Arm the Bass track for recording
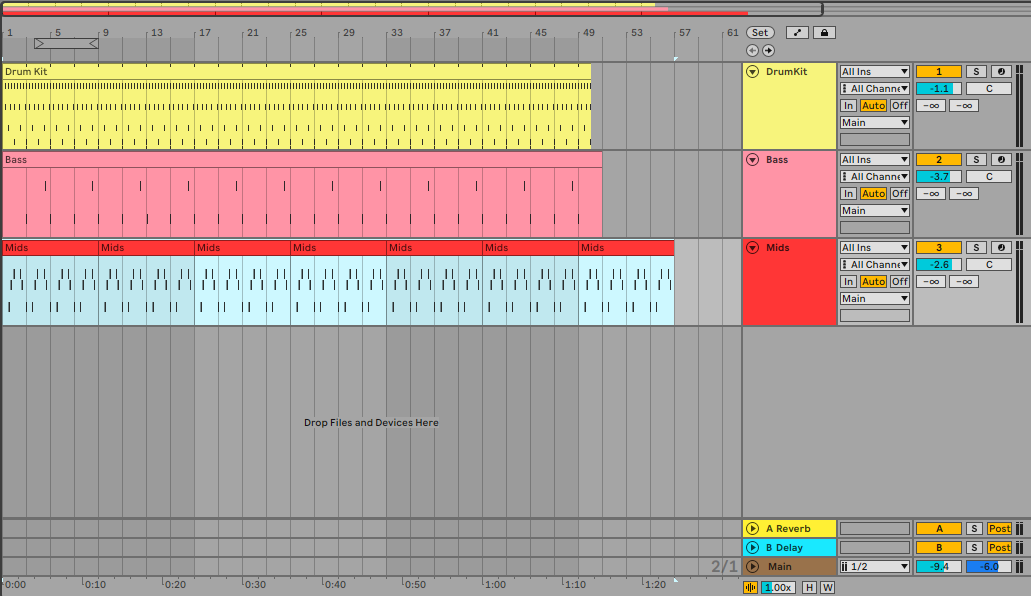The width and height of the screenshot is (1031, 596). click(x=1001, y=160)
